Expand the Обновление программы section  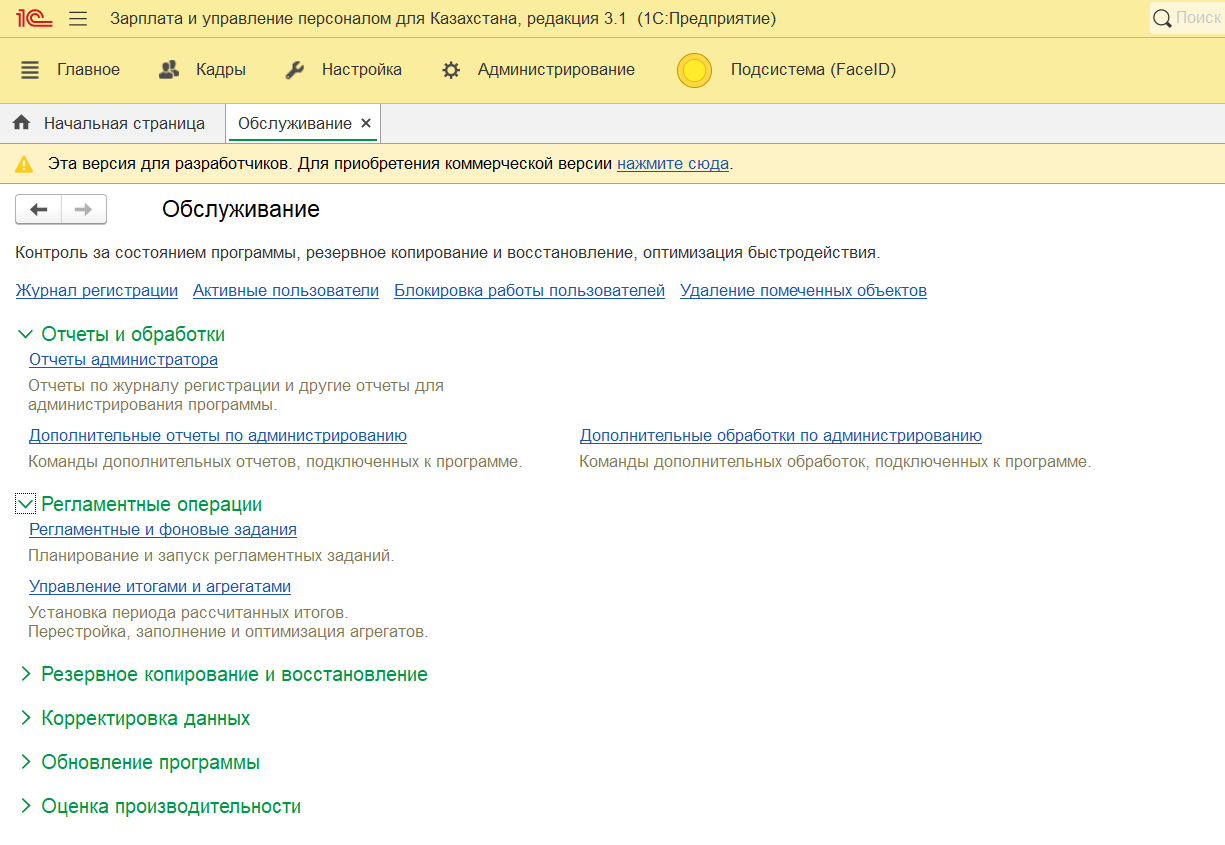coord(25,763)
